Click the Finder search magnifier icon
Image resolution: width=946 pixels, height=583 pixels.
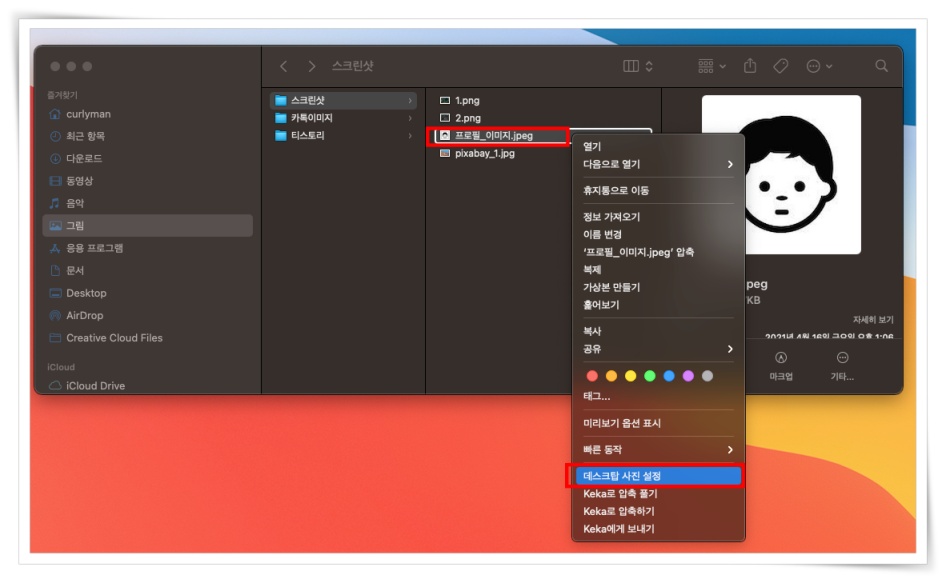pyautogui.click(x=881, y=66)
